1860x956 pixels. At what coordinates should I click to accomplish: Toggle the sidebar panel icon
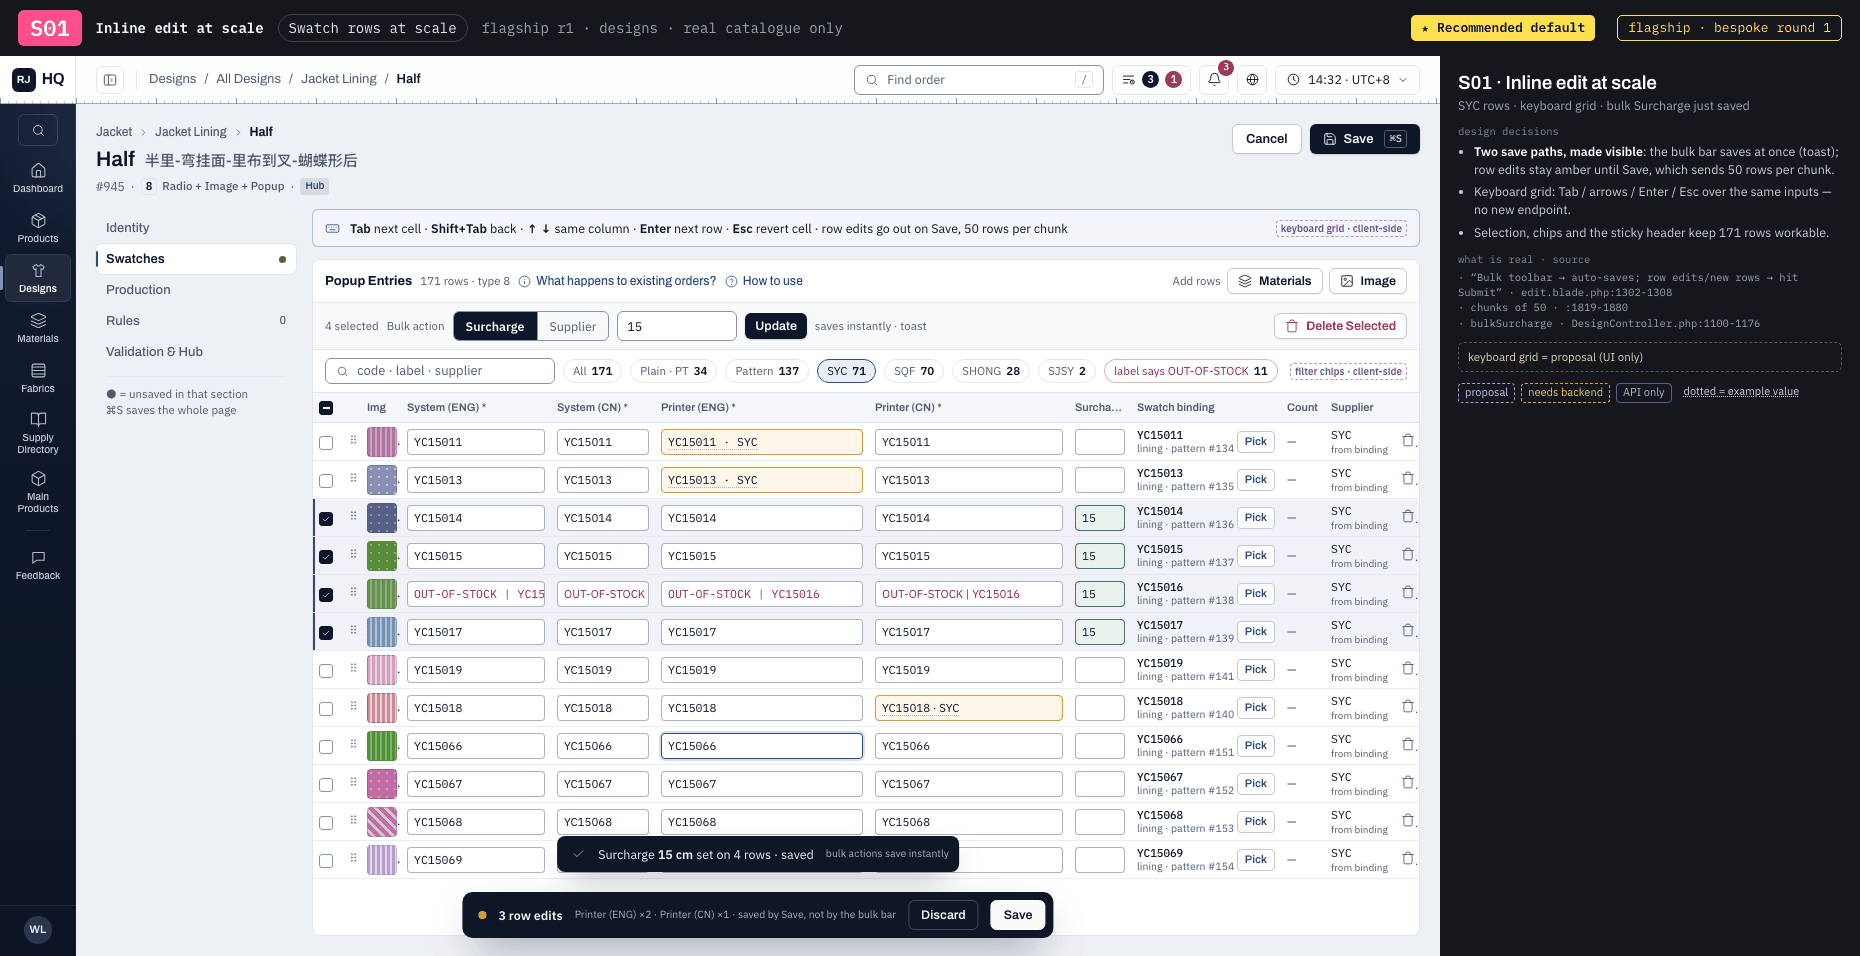pos(110,79)
